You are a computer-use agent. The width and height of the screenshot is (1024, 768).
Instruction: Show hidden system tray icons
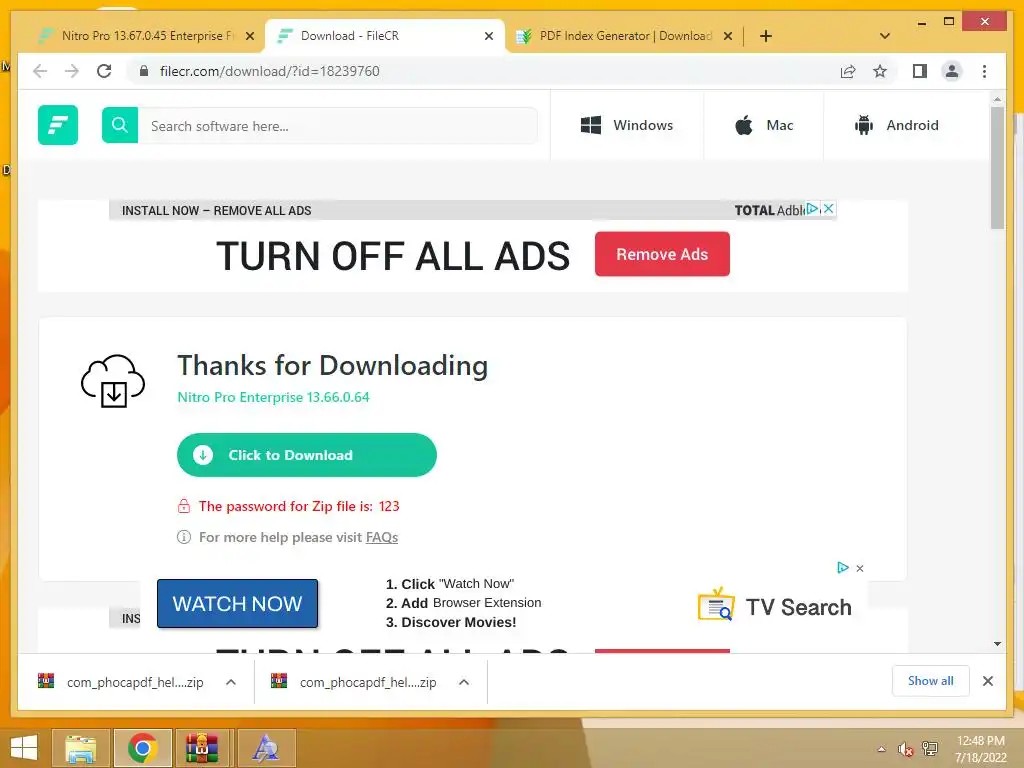coord(882,749)
